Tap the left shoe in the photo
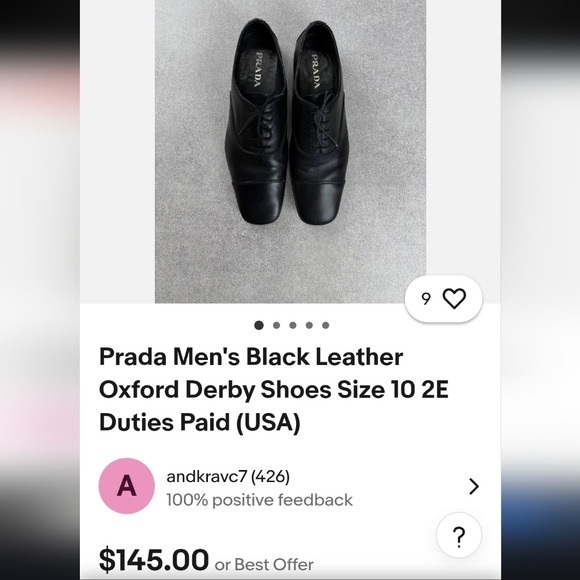580x580 pixels. click(257, 121)
